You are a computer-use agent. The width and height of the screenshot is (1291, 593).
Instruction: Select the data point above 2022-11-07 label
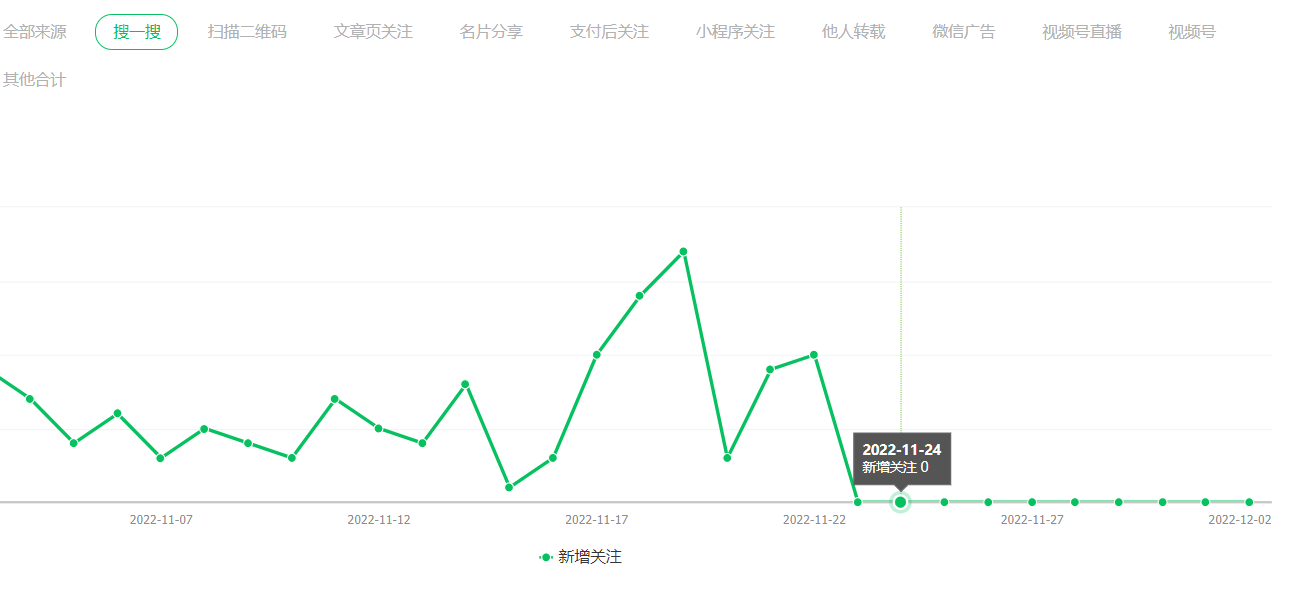coord(160,458)
